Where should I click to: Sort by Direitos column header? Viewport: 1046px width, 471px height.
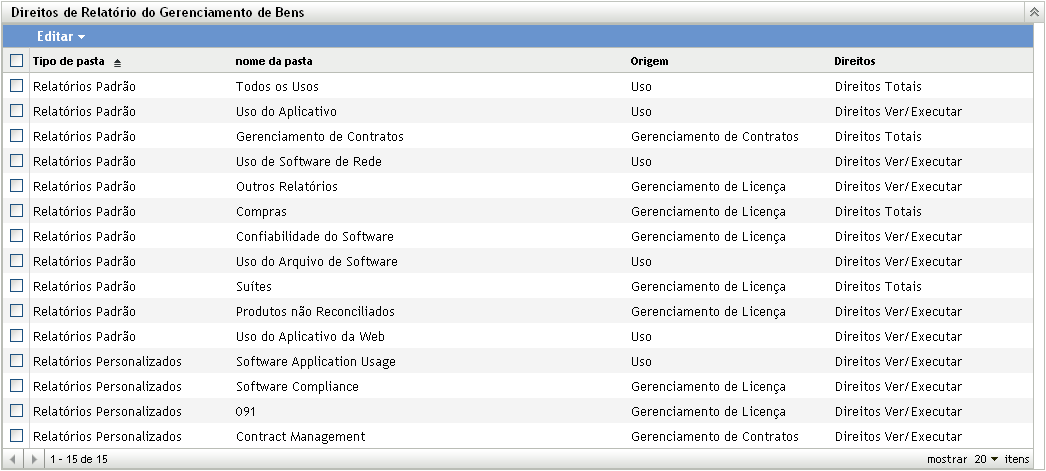[855, 61]
